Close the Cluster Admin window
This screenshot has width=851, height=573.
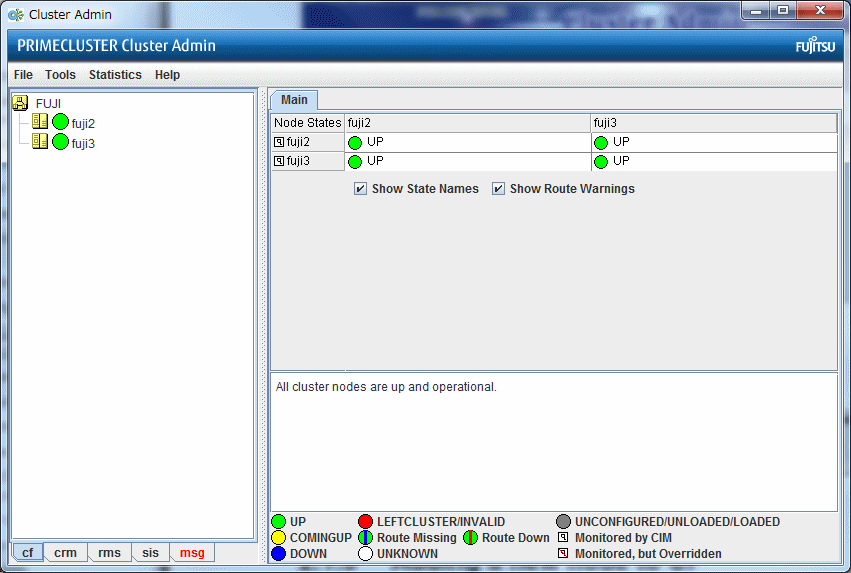(x=820, y=10)
